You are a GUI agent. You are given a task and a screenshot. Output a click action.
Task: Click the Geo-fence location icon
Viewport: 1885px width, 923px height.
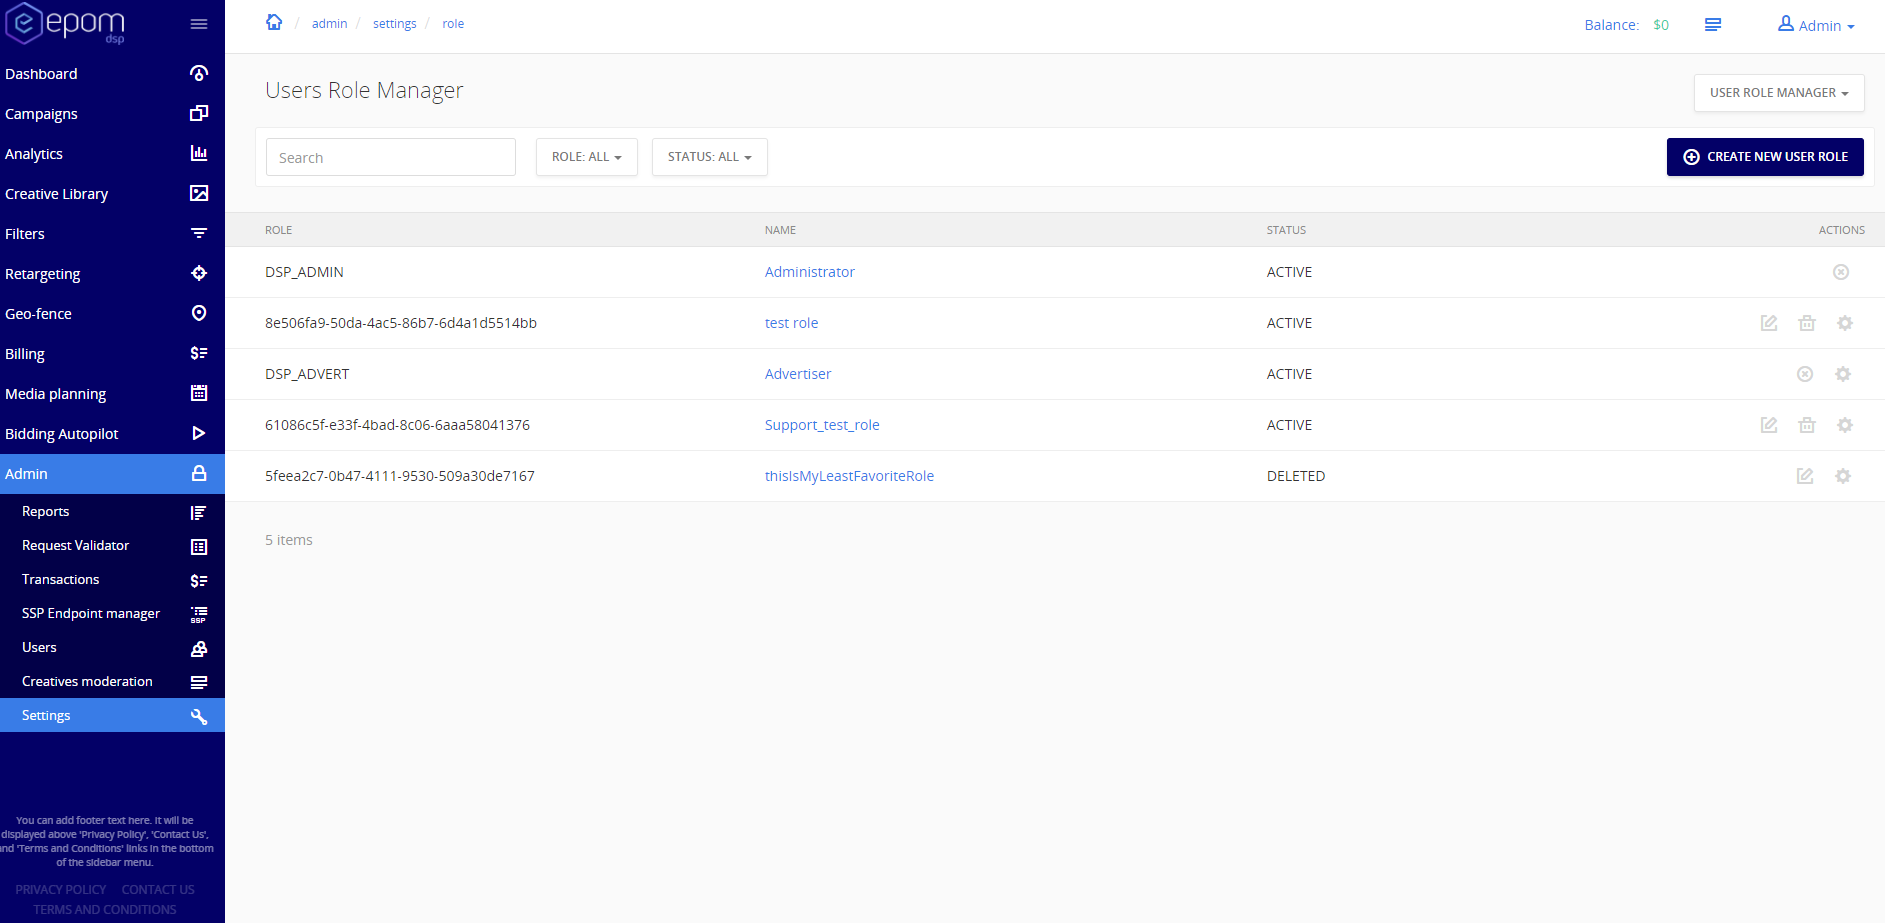click(199, 313)
